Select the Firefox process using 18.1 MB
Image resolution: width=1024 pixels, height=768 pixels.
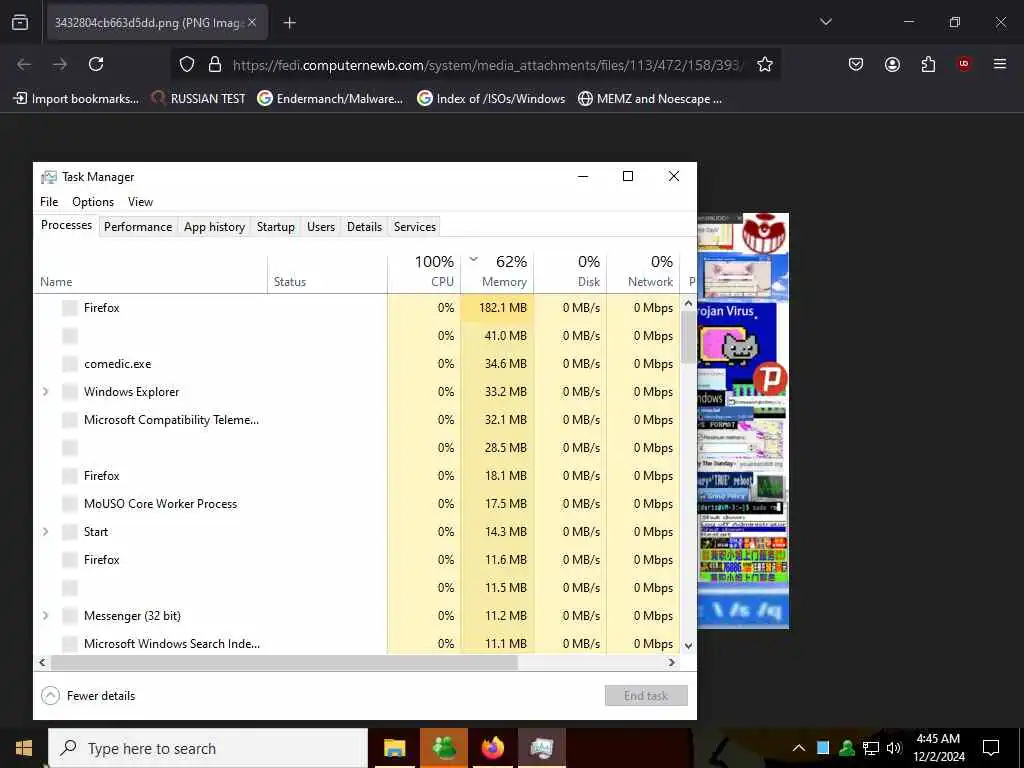357,475
